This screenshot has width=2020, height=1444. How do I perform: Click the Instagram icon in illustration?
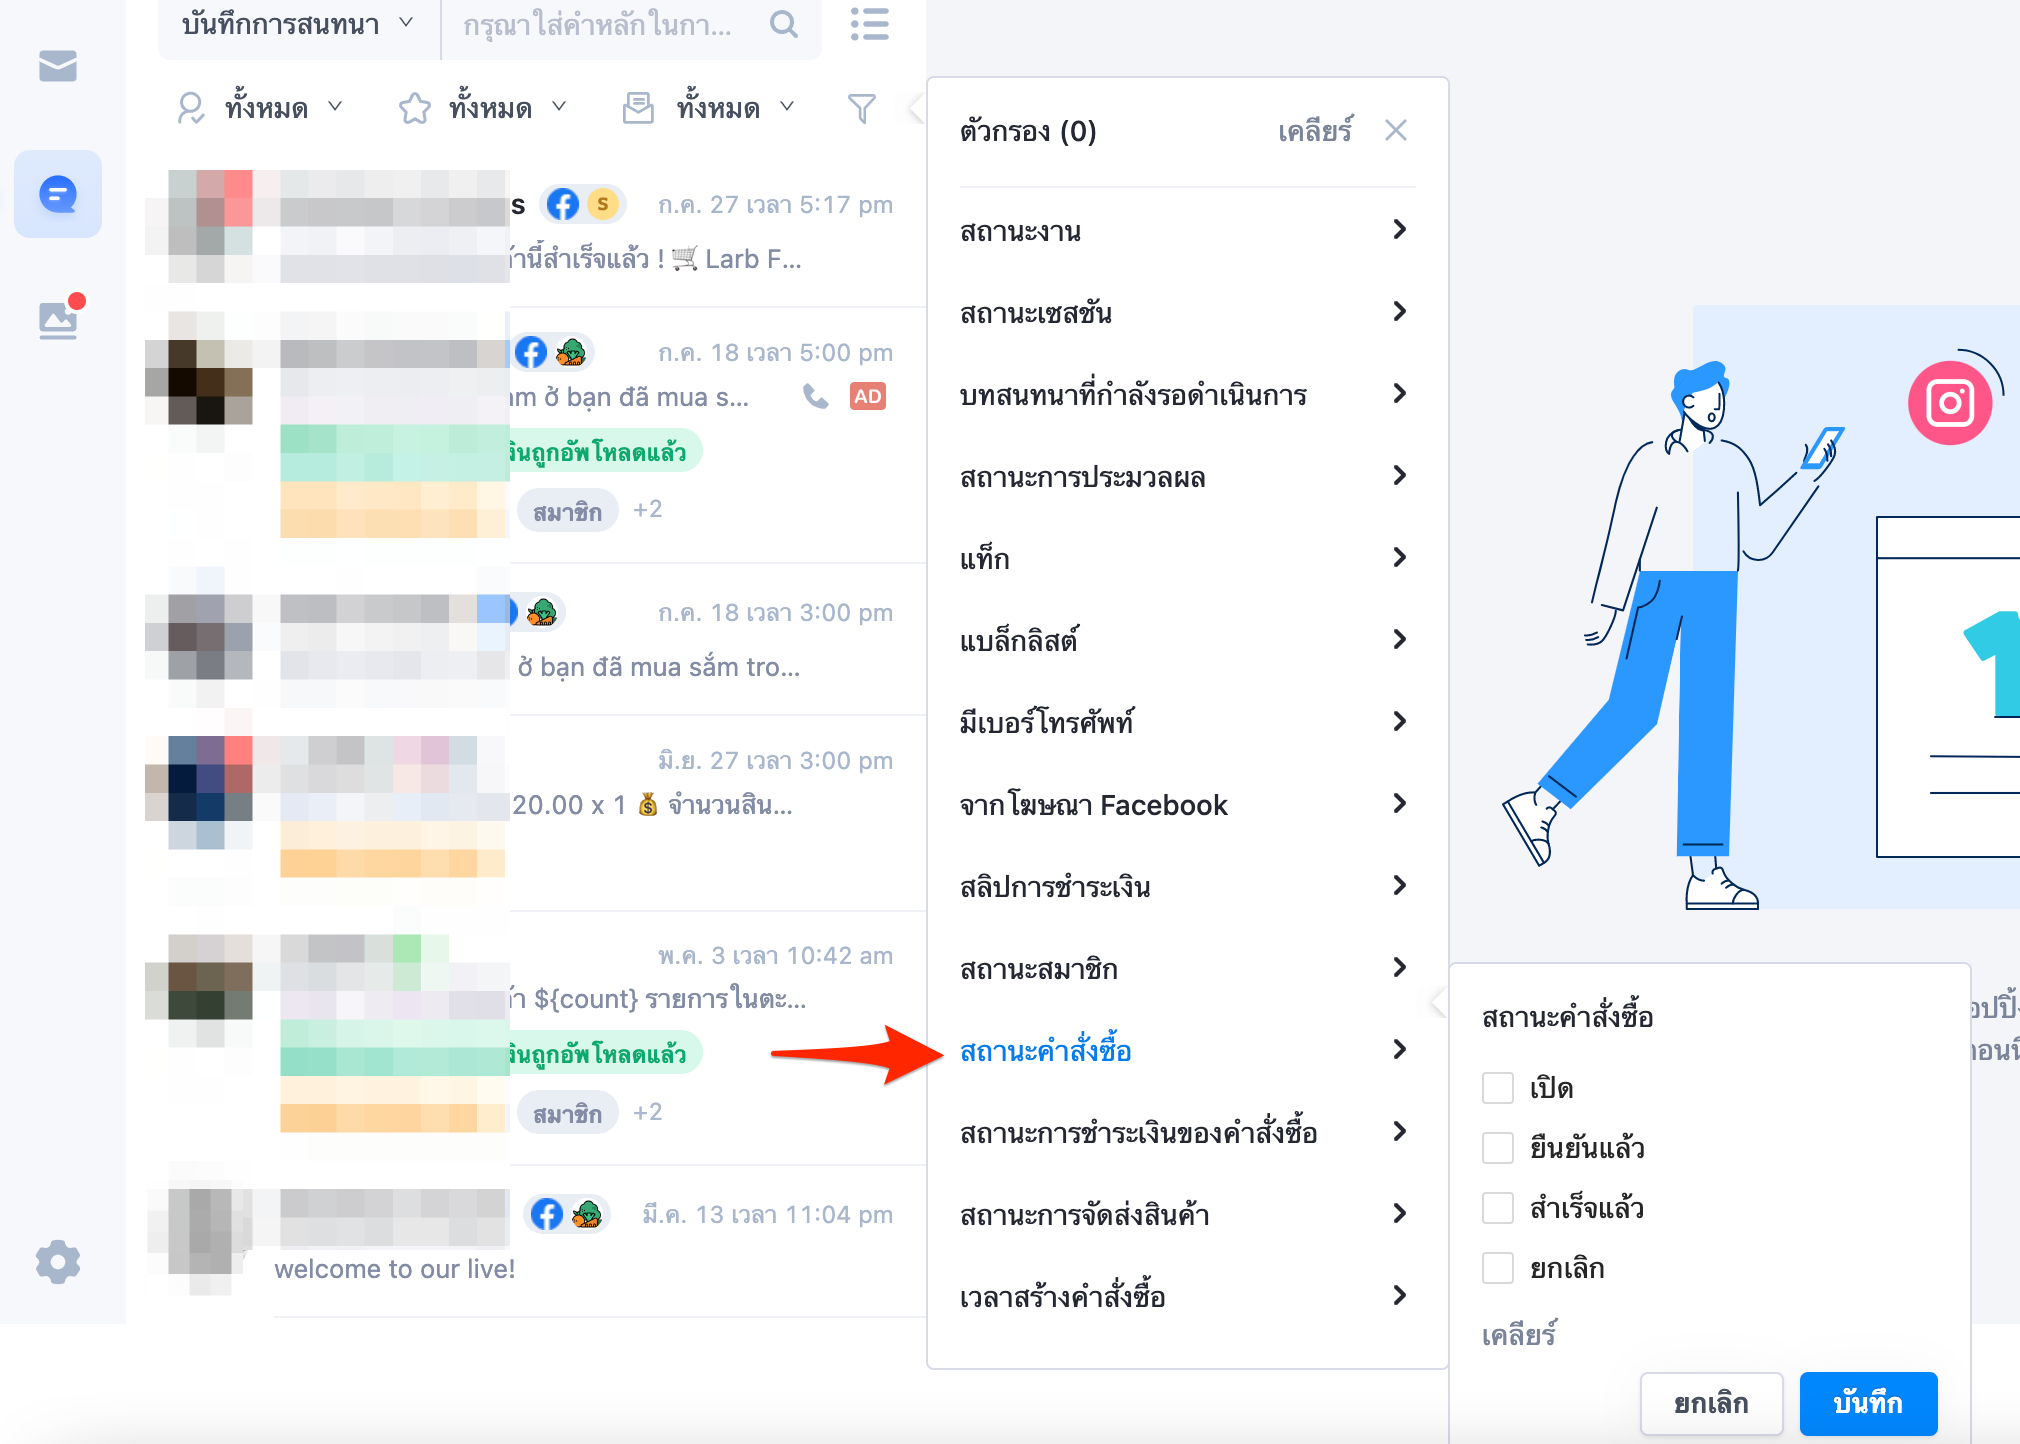pos(1950,403)
